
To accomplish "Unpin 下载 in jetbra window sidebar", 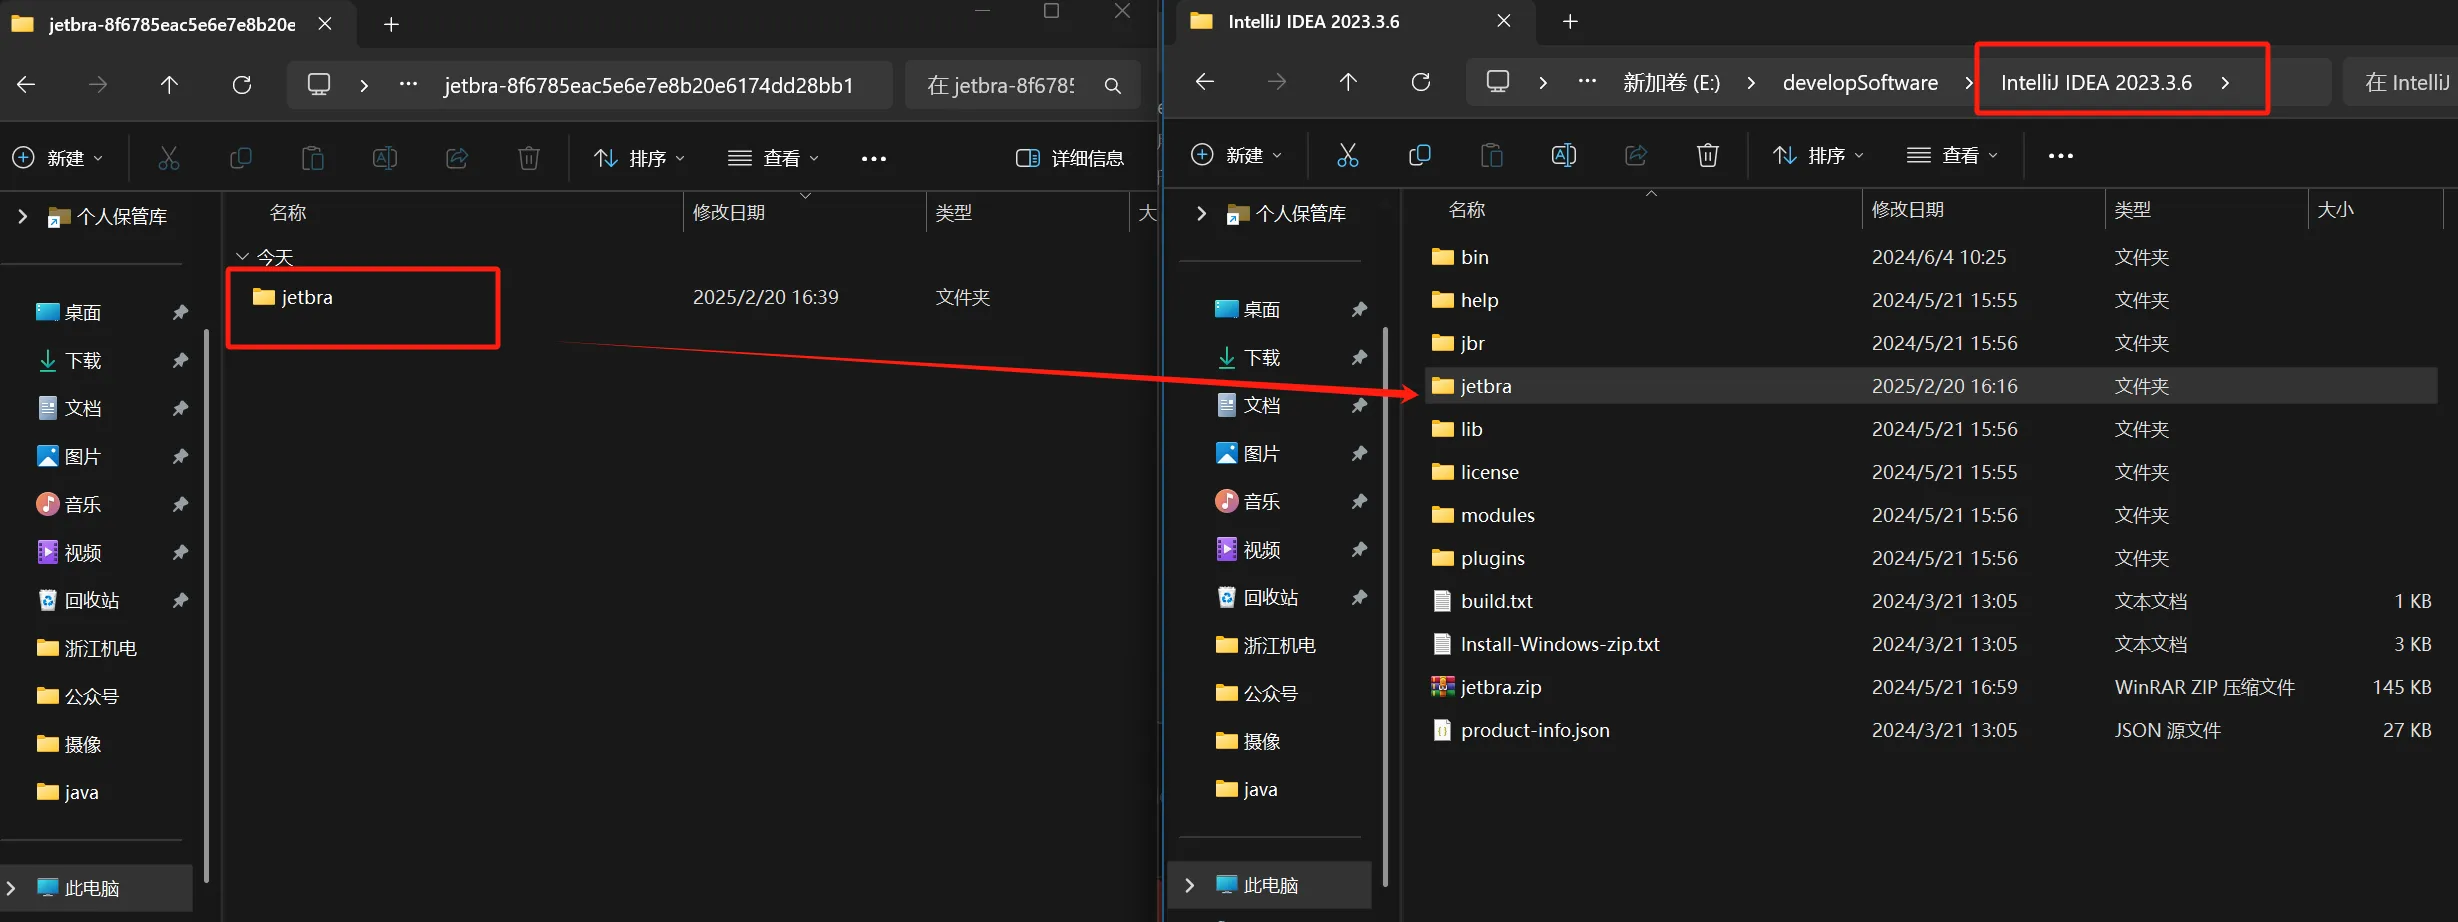I will [x=180, y=360].
